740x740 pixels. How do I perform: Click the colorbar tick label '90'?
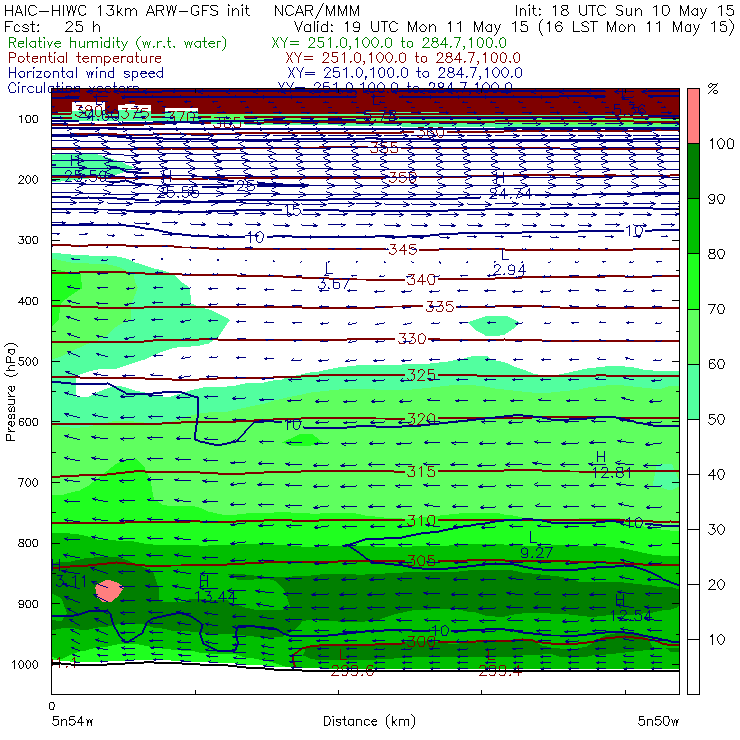click(716, 199)
